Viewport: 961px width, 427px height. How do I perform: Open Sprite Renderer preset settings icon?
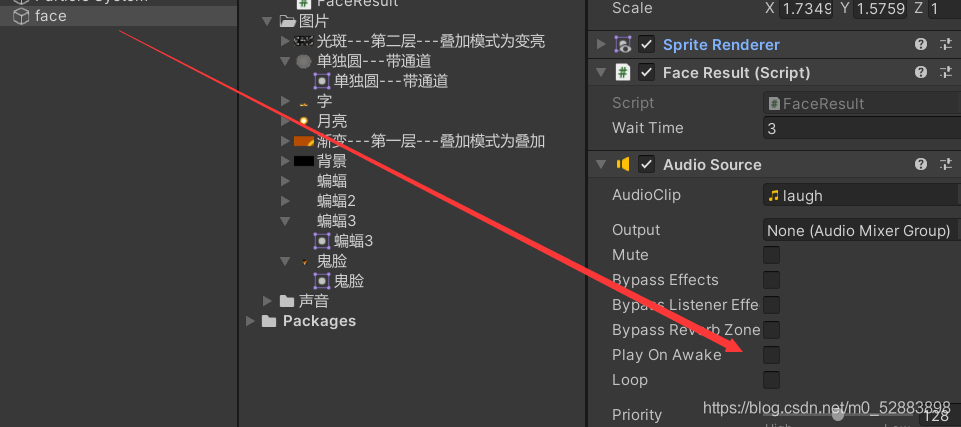(x=946, y=44)
